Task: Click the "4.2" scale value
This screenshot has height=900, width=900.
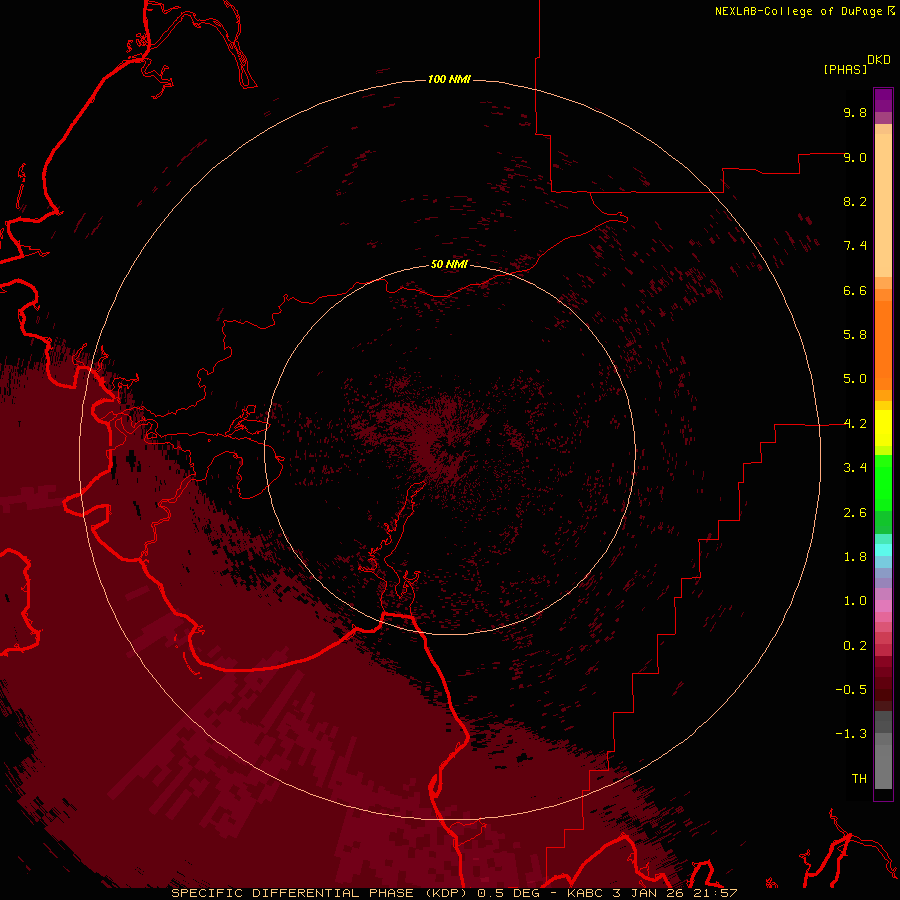Action: pos(855,424)
